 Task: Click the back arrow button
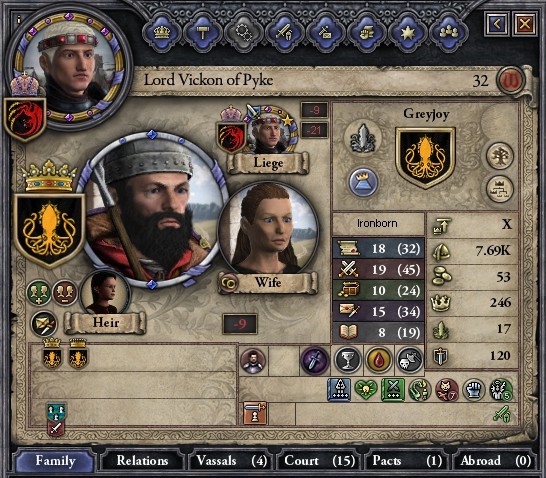(497, 24)
